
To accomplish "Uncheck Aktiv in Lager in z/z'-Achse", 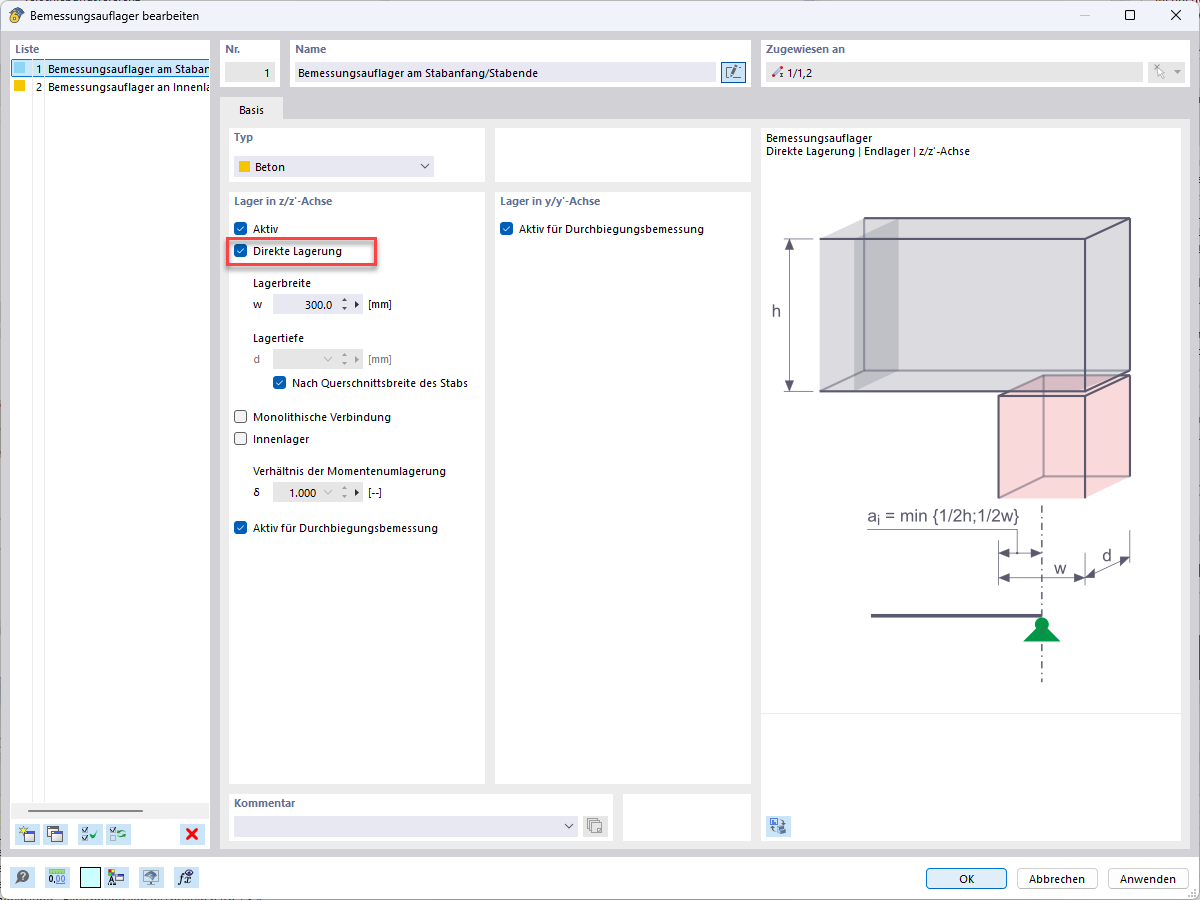I will tap(240, 229).
